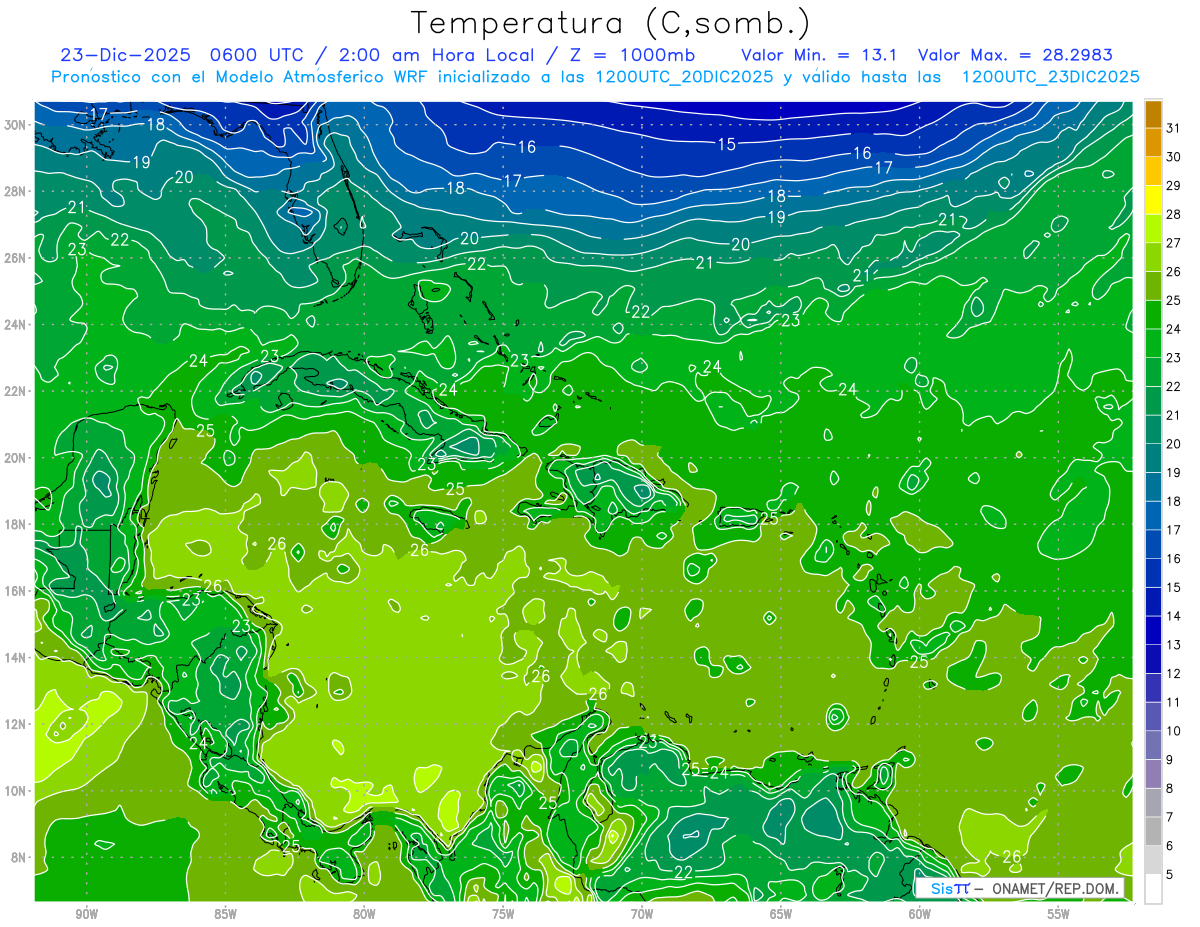1200x927 pixels.
Task: Click the legend value "20"
Action: (1174, 444)
